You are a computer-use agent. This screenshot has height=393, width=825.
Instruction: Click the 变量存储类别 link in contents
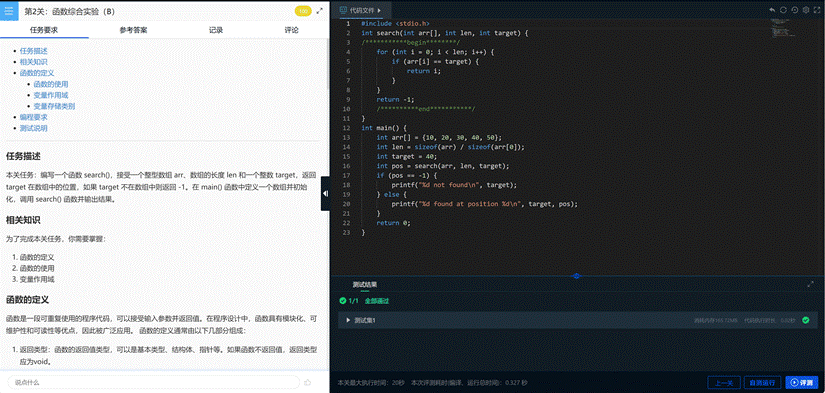click(54, 106)
